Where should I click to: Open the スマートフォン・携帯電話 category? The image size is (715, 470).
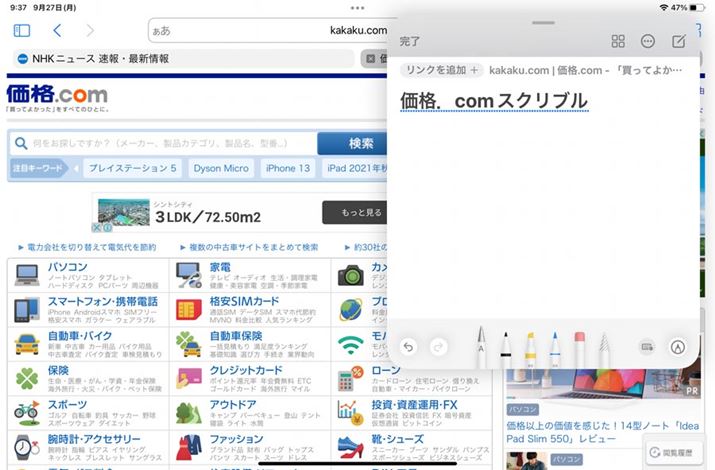pyautogui.click(x=103, y=301)
